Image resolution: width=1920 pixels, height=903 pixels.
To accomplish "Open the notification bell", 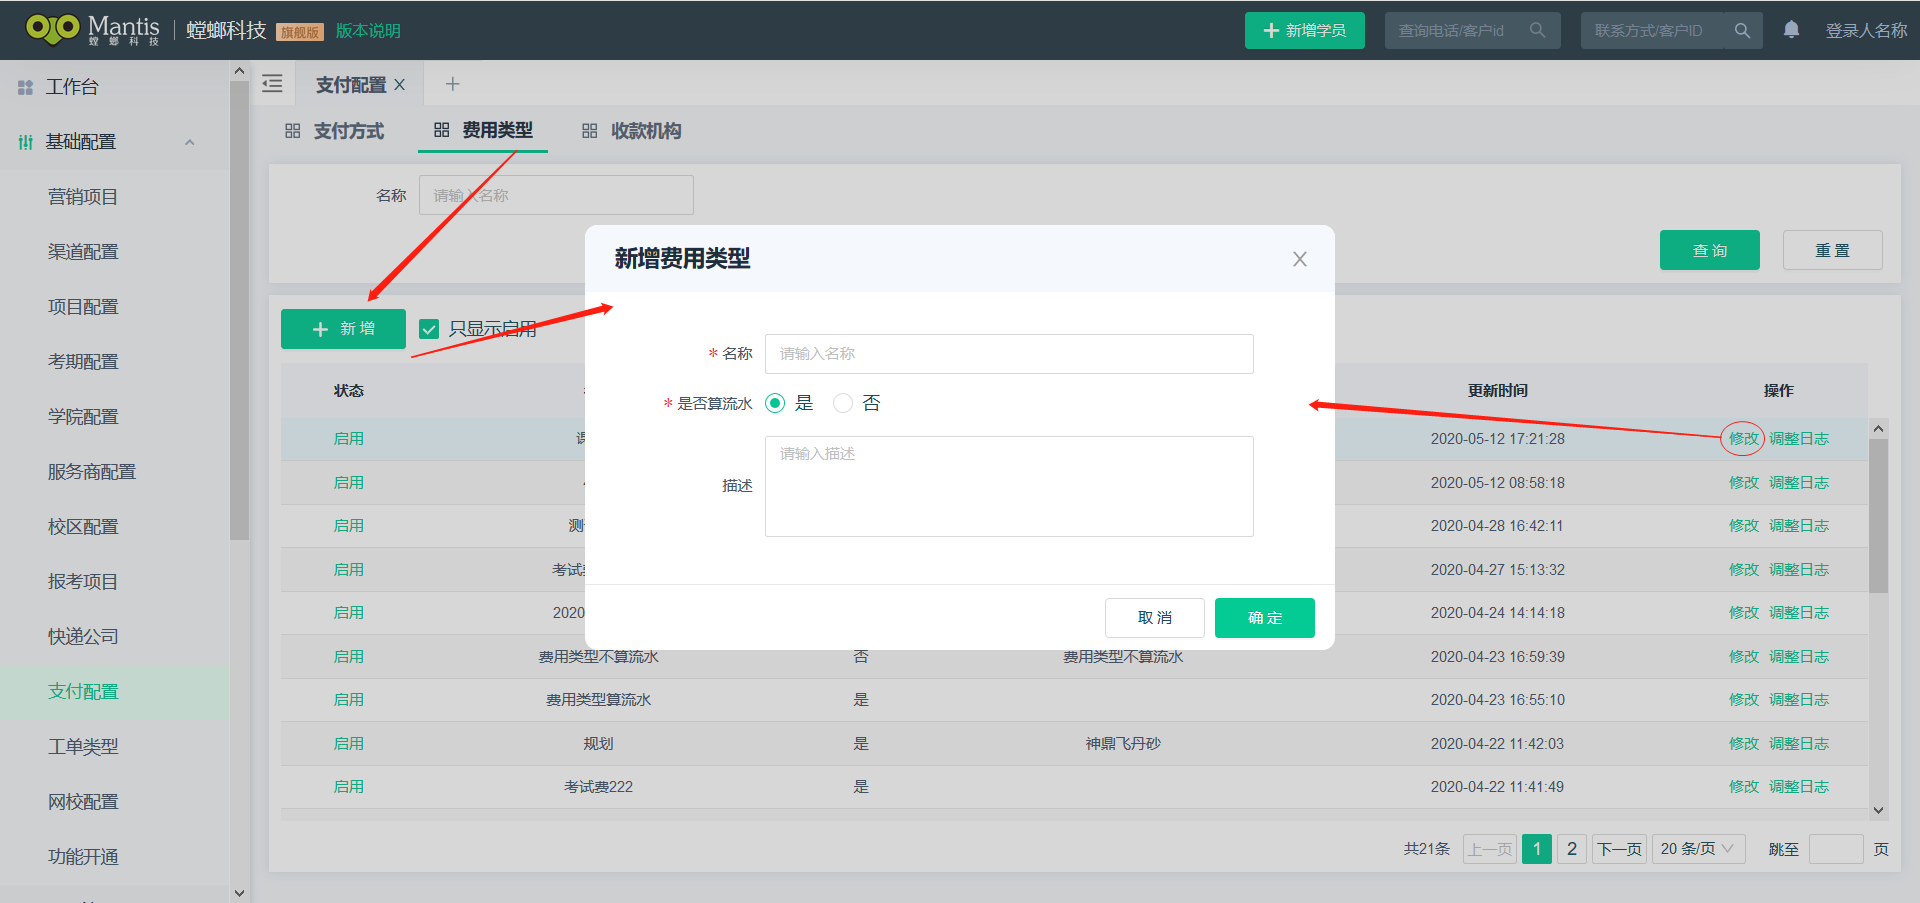I will 1791,30.
